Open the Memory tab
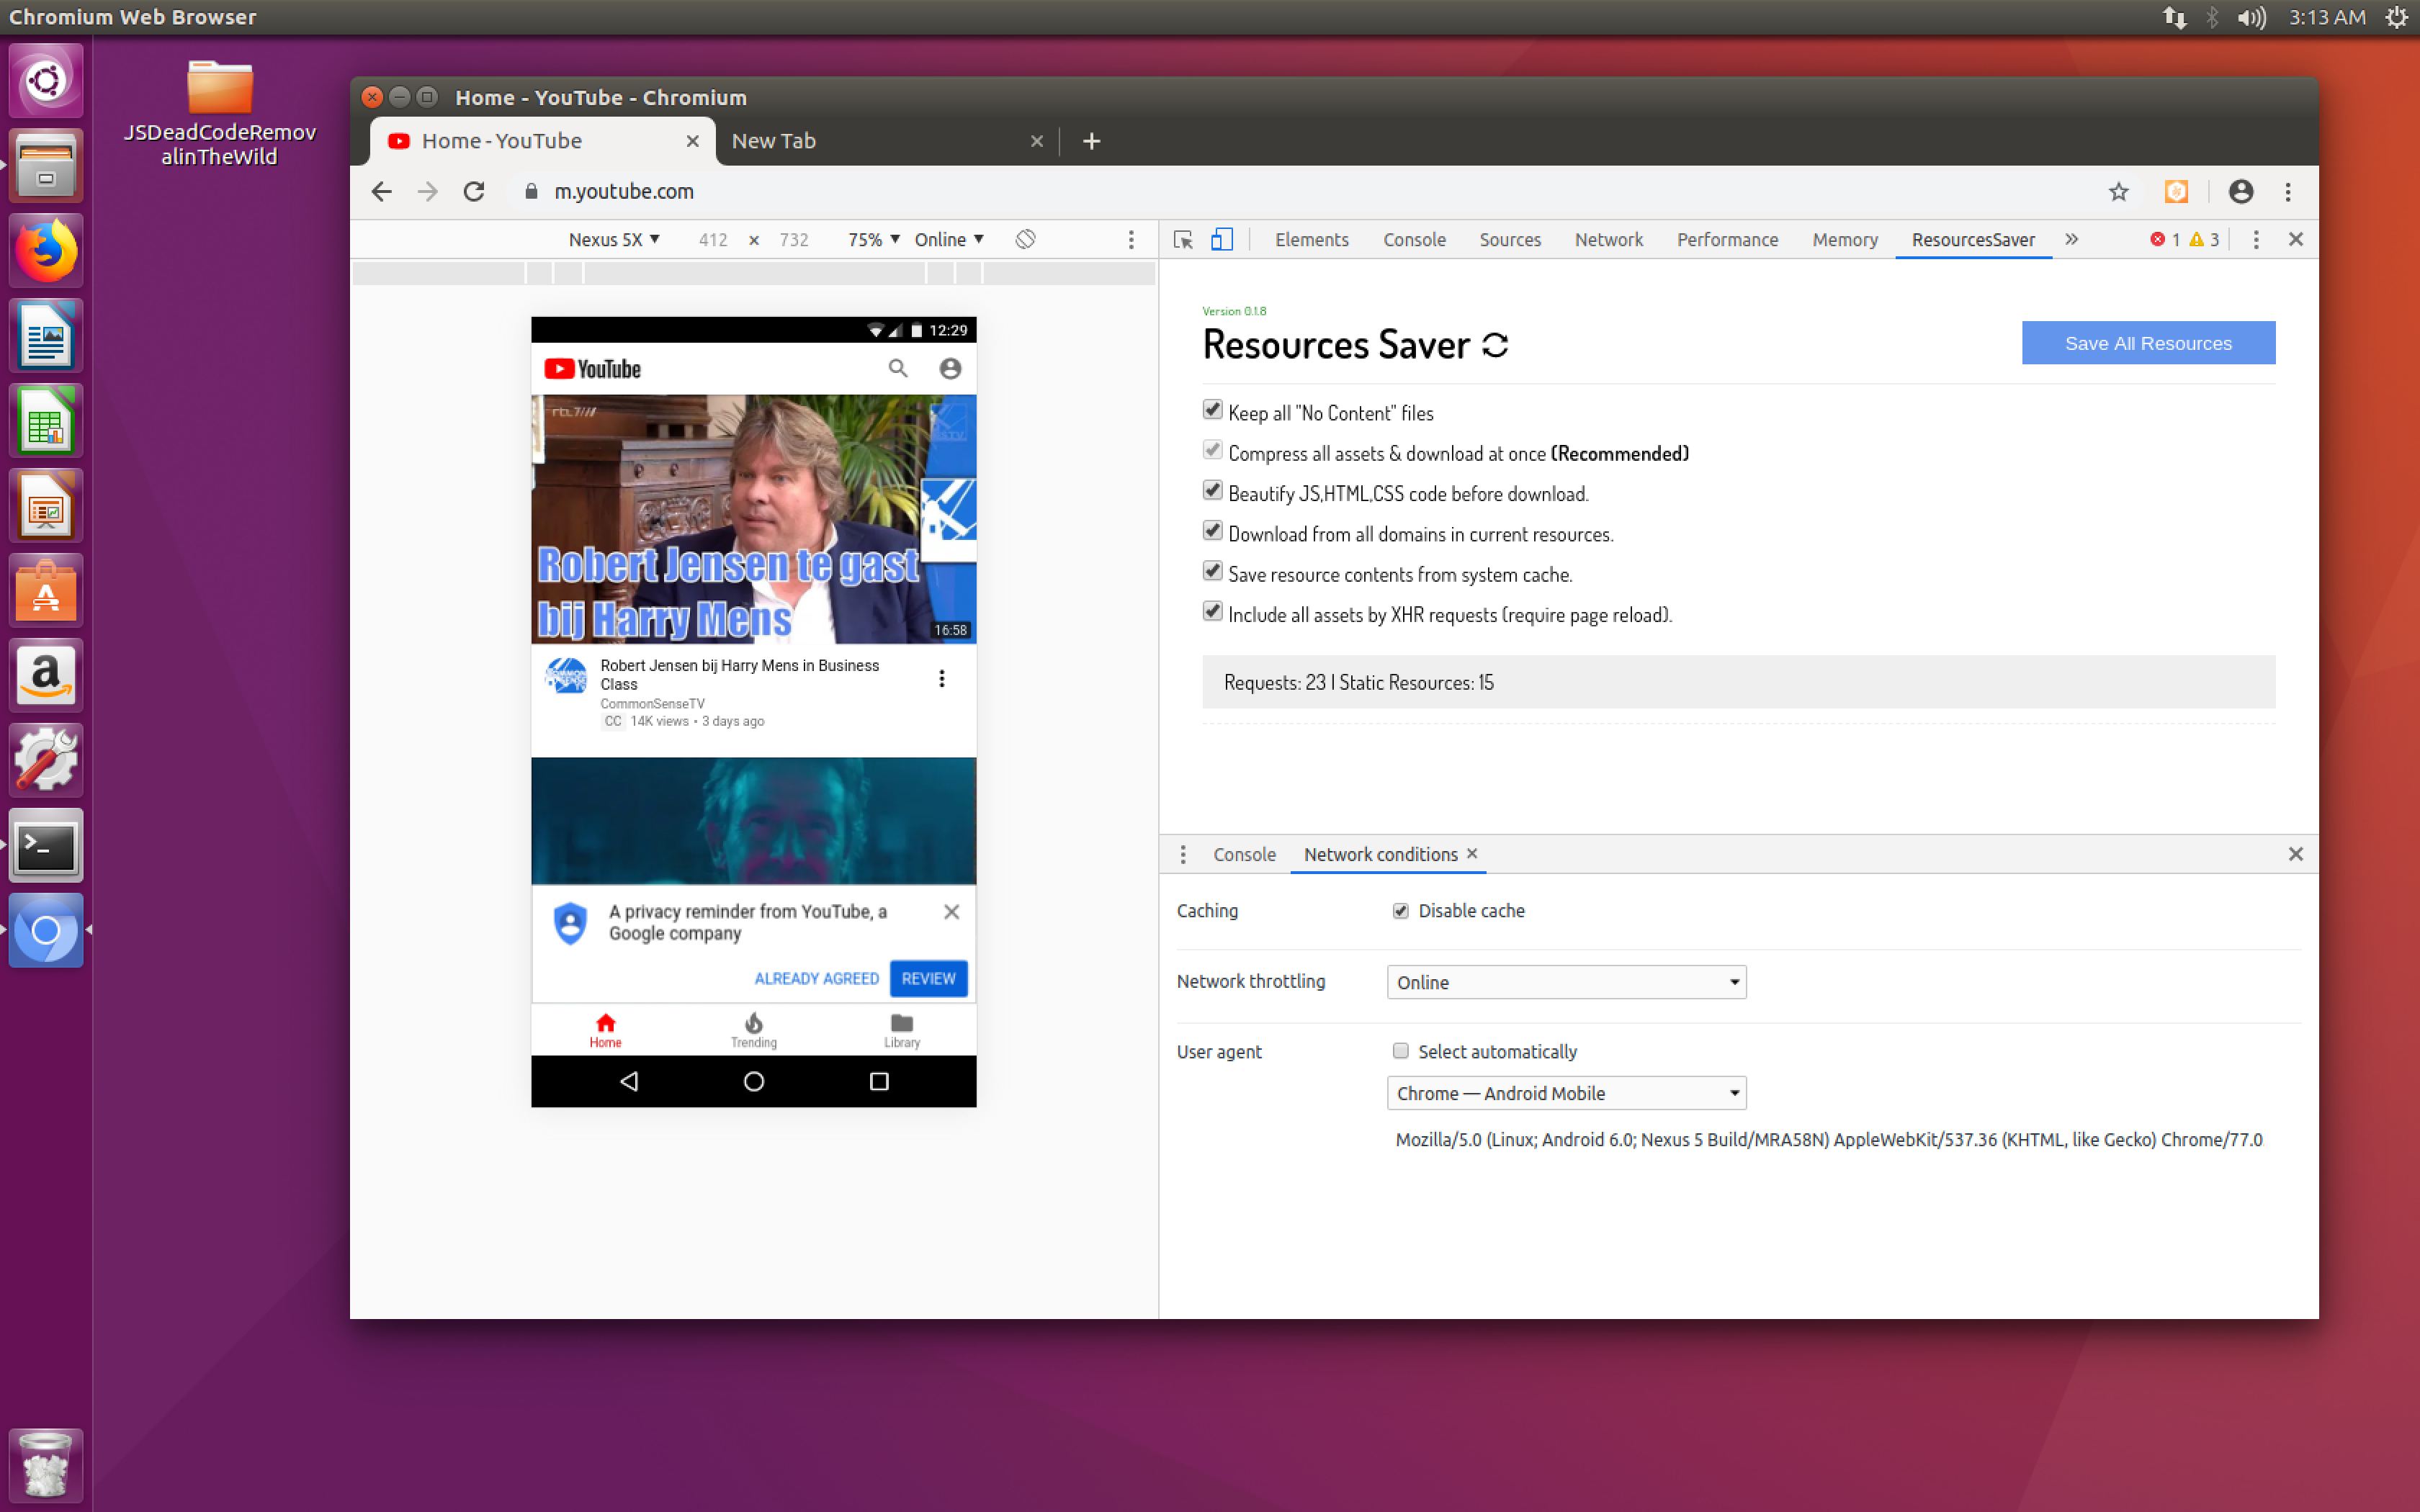The height and width of the screenshot is (1512, 2420). tap(1845, 240)
